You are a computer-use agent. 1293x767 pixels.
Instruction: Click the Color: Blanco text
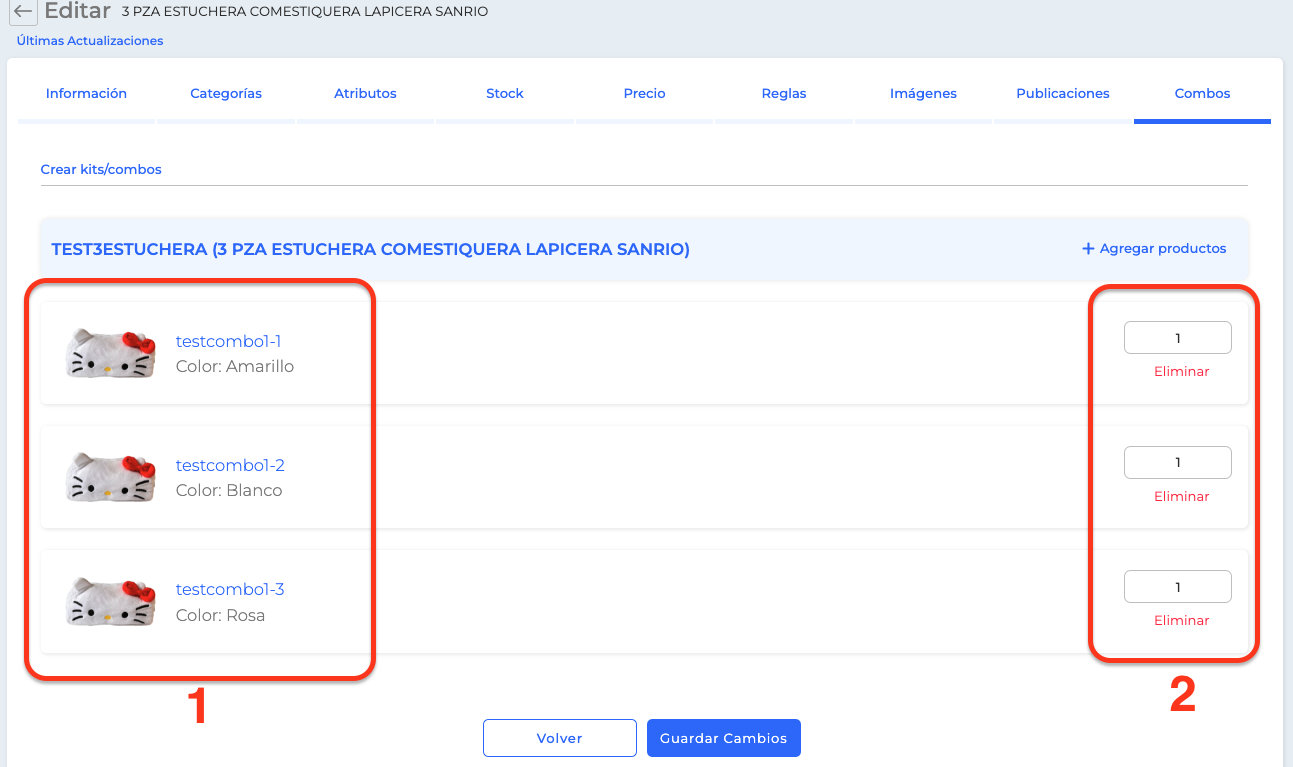tap(229, 490)
